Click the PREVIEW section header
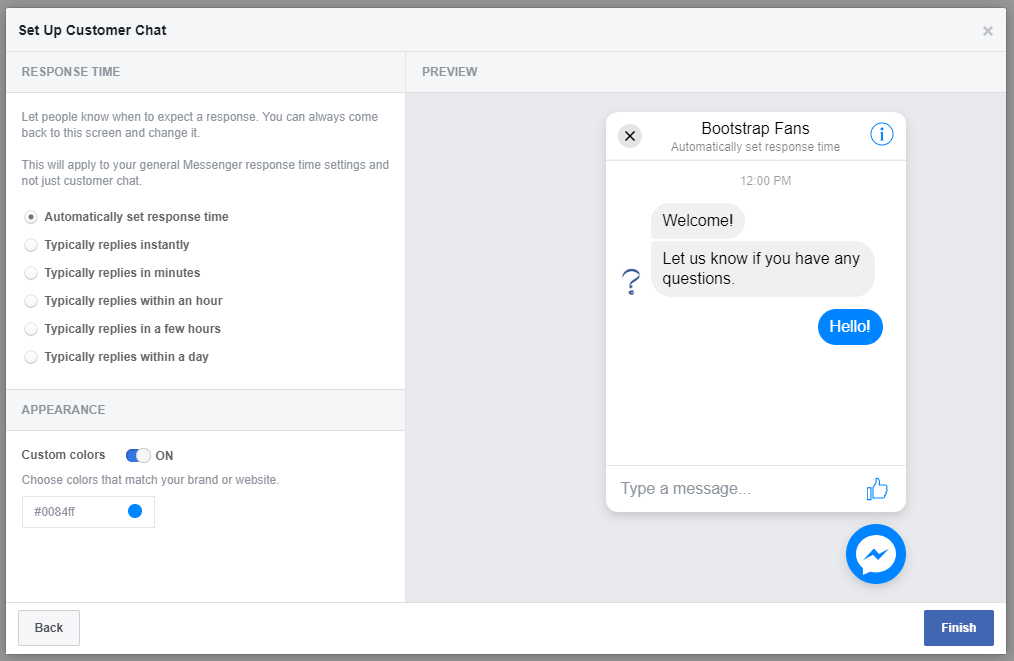The height and width of the screenshot is (661, 1014). click(449, 72)
